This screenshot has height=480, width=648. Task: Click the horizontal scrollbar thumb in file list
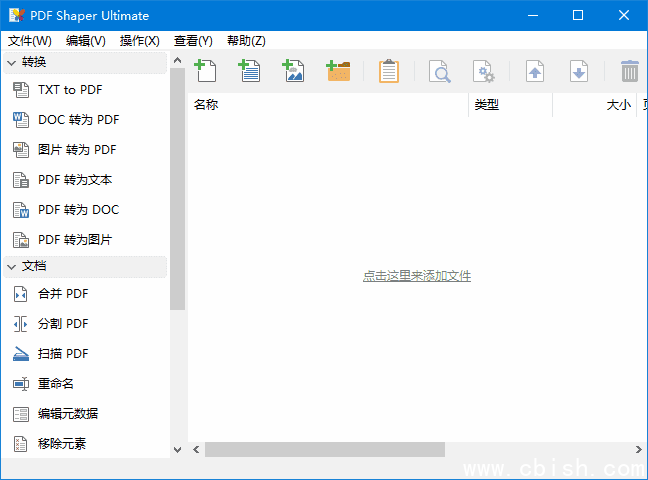click(x=324, y=450)
